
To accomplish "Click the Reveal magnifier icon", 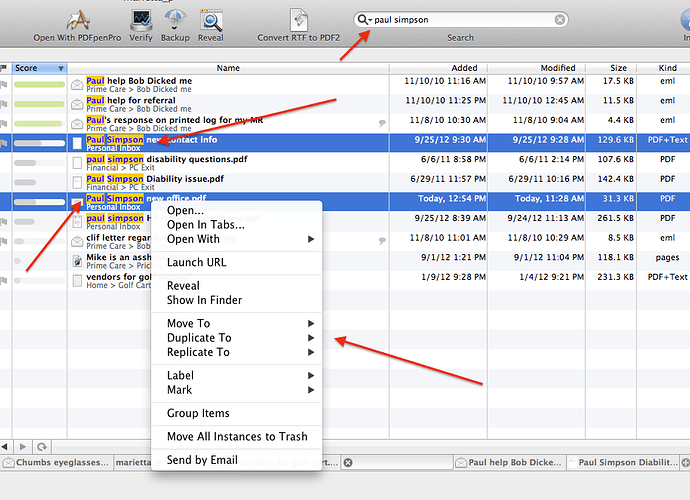I will pyautogui.click(x=211, y=21).
